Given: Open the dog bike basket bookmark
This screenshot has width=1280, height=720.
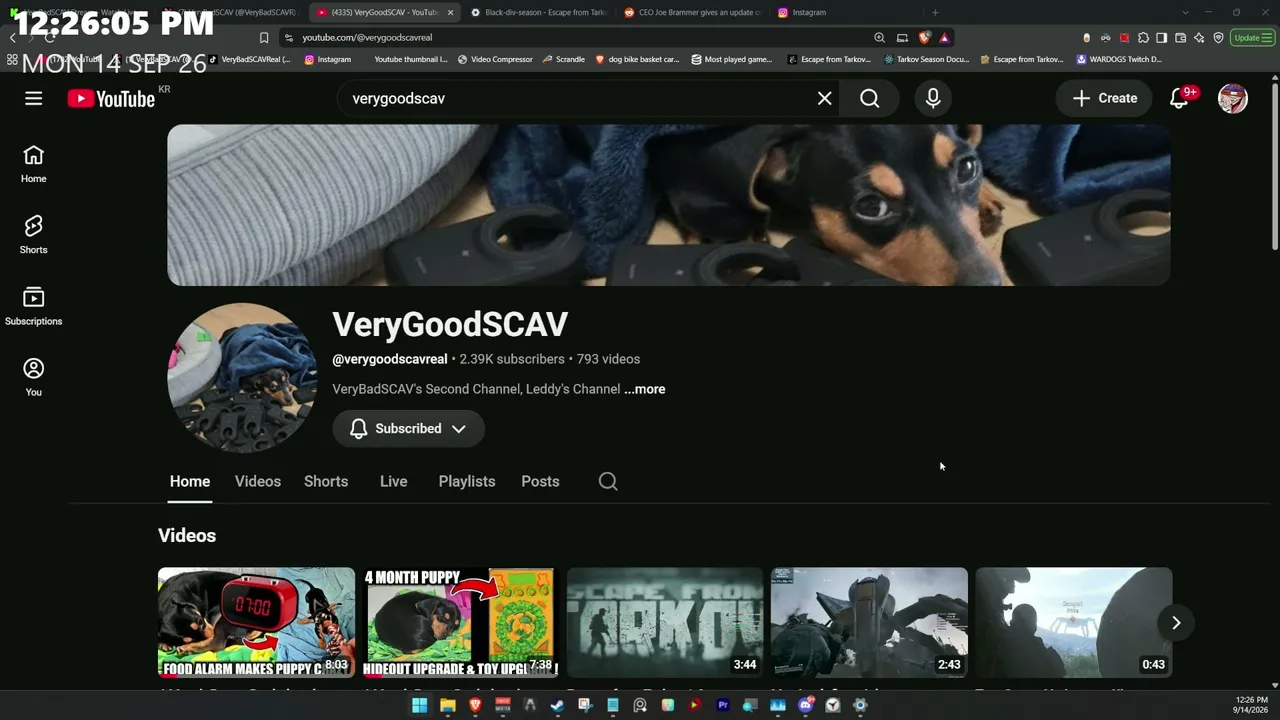Looking at the screenshot, I should [637, 59].
